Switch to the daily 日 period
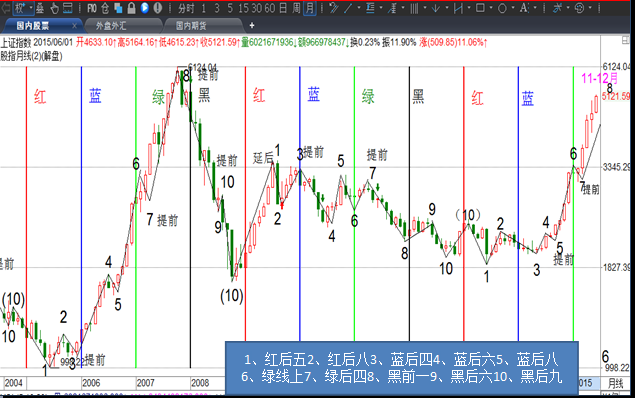This screenshot has width=635, height=398. 283,8
